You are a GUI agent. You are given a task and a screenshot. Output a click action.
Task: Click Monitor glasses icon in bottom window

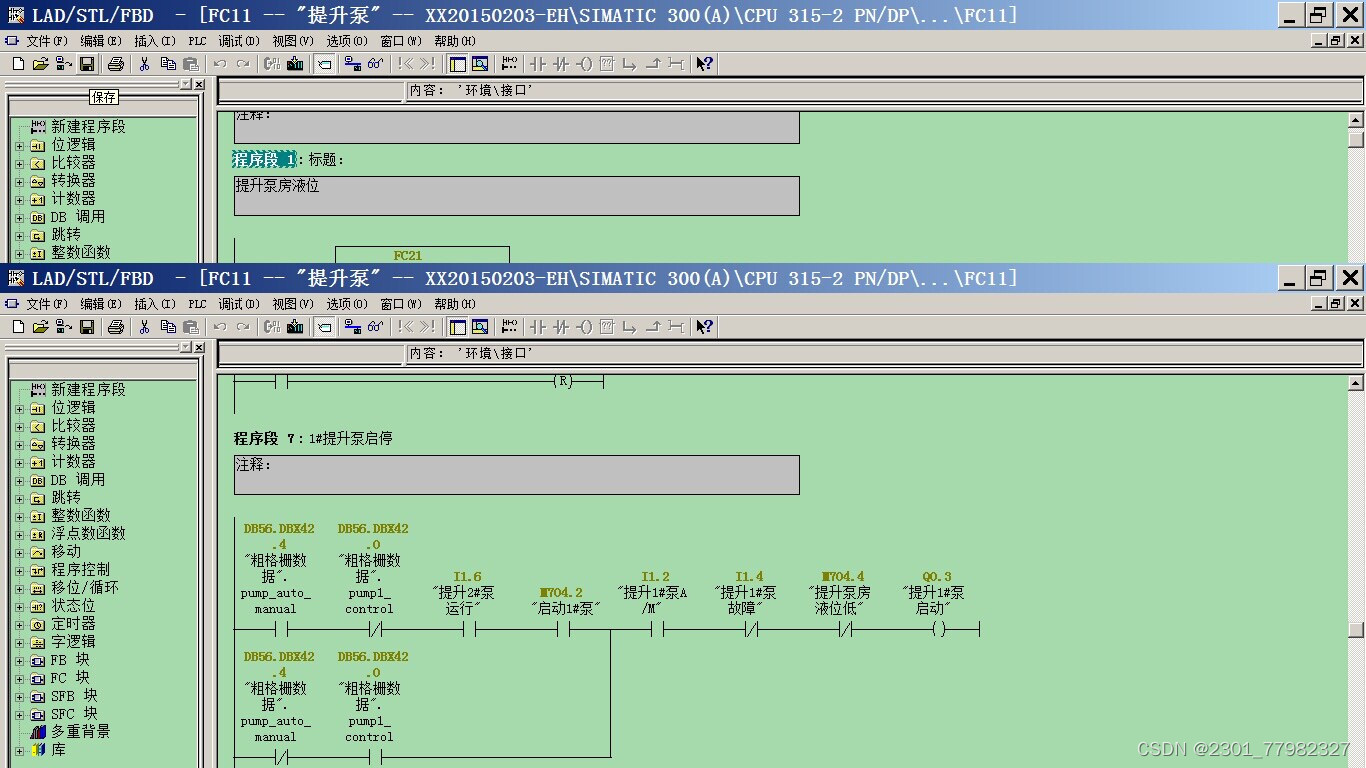375,327
